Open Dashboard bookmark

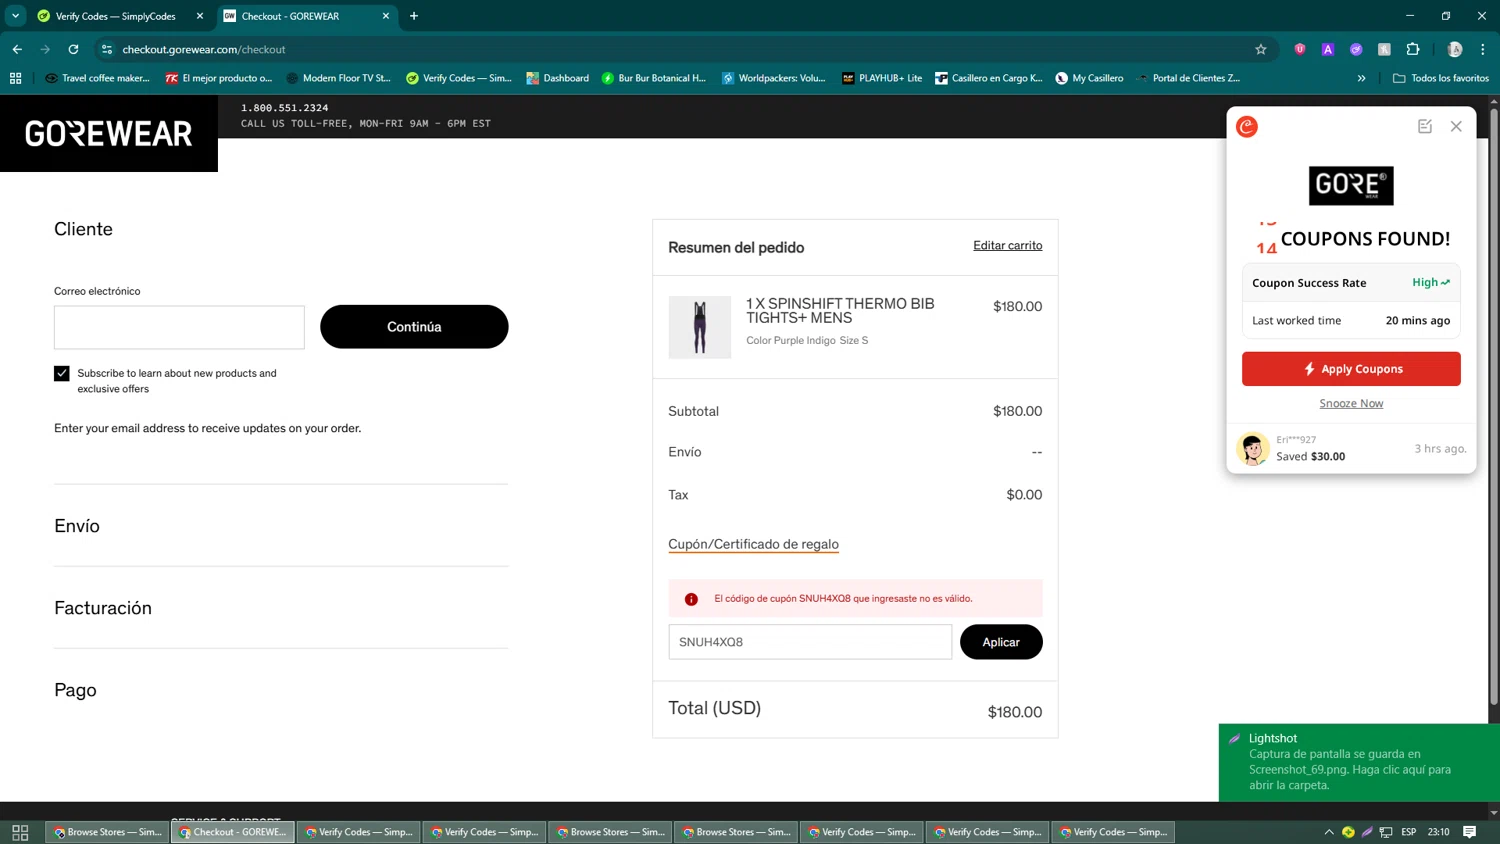tap(558, 78)
